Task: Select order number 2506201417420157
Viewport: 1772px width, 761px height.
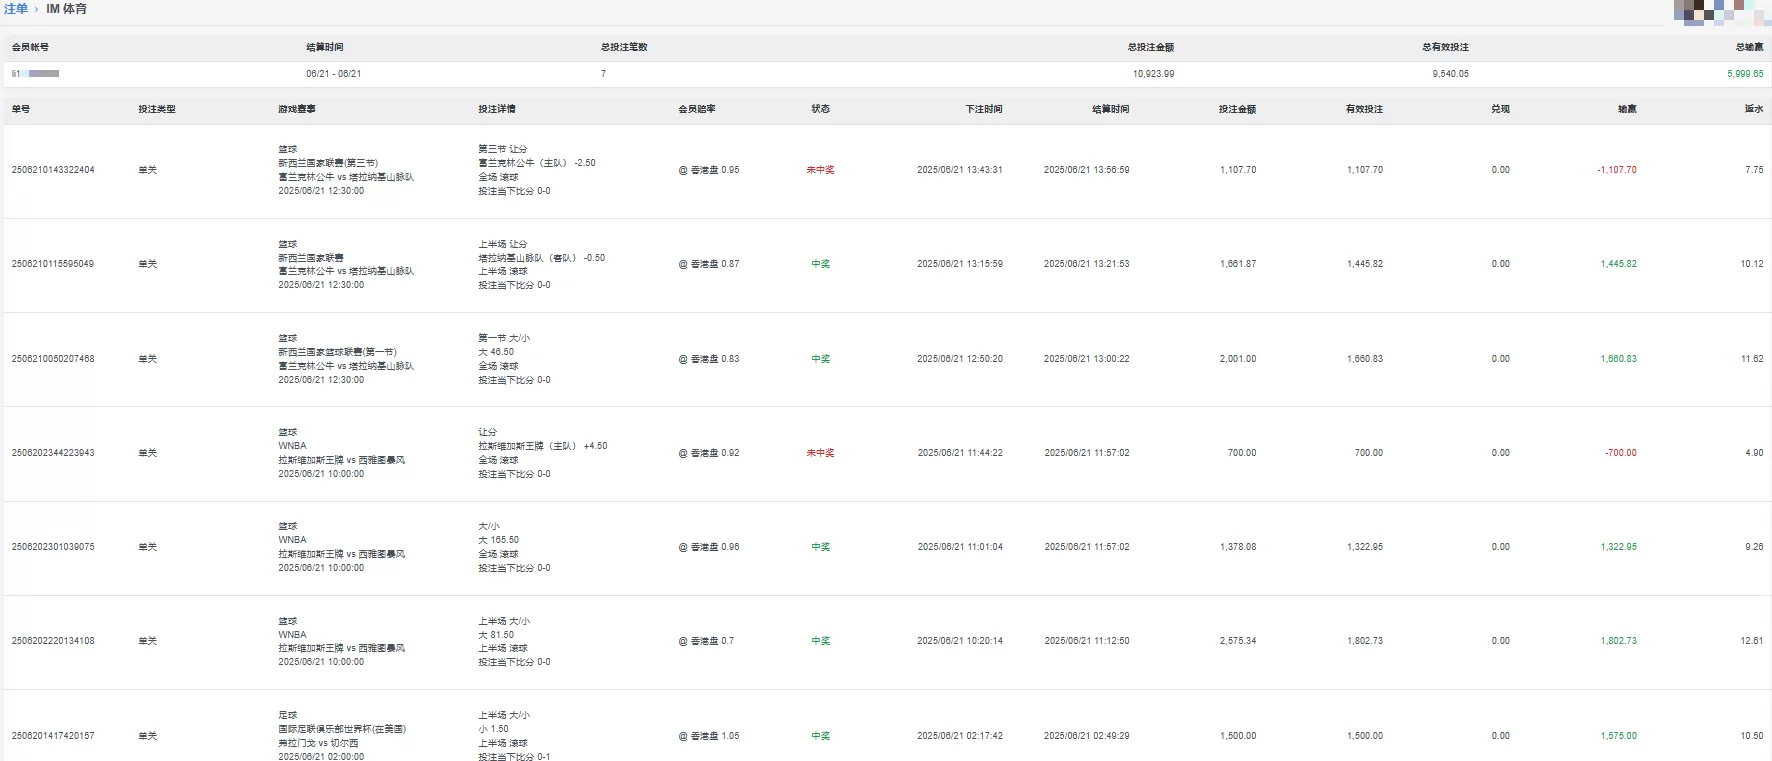Action: (x=53, y=736)
